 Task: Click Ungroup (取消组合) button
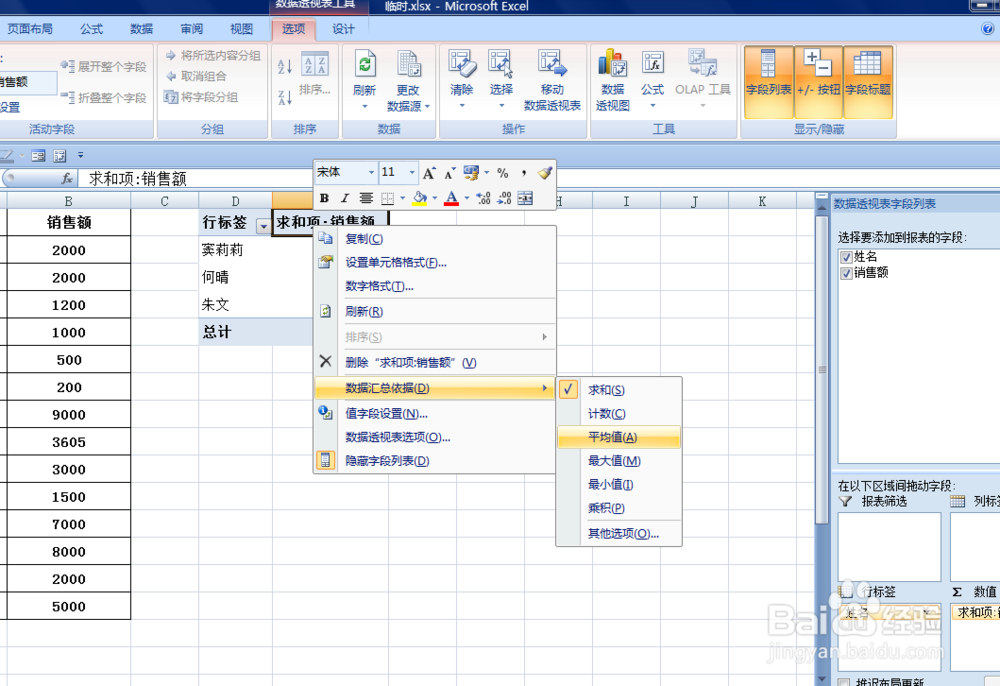tap(196, 77)
